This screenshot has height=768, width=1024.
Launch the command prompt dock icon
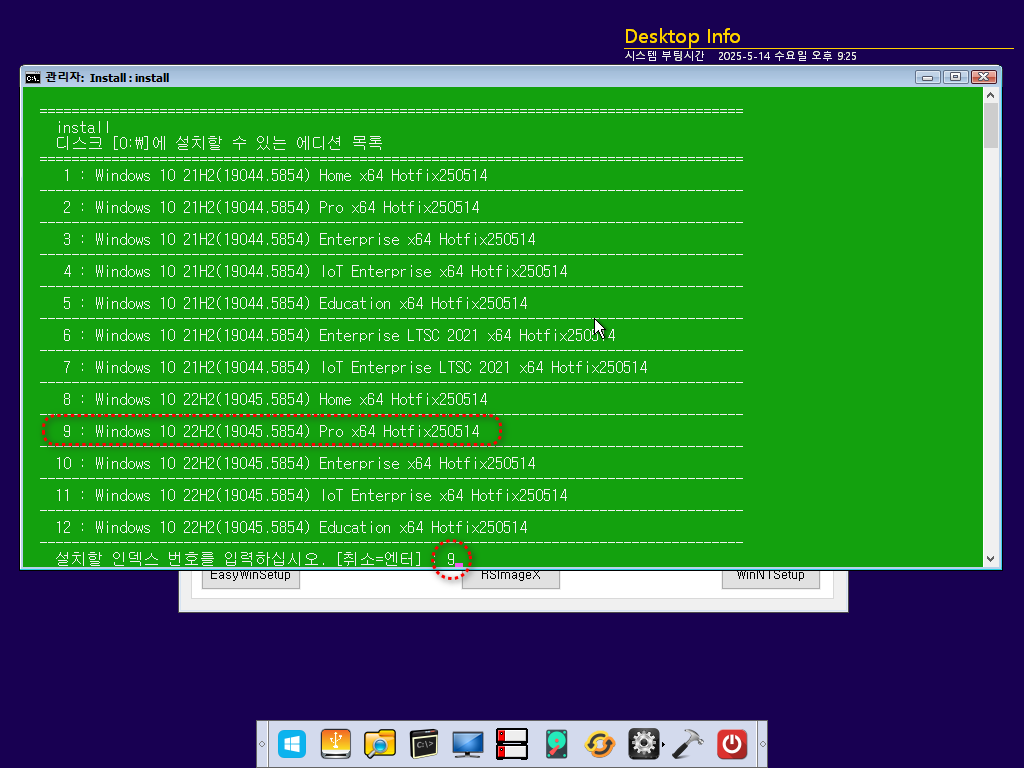point(423,744)
